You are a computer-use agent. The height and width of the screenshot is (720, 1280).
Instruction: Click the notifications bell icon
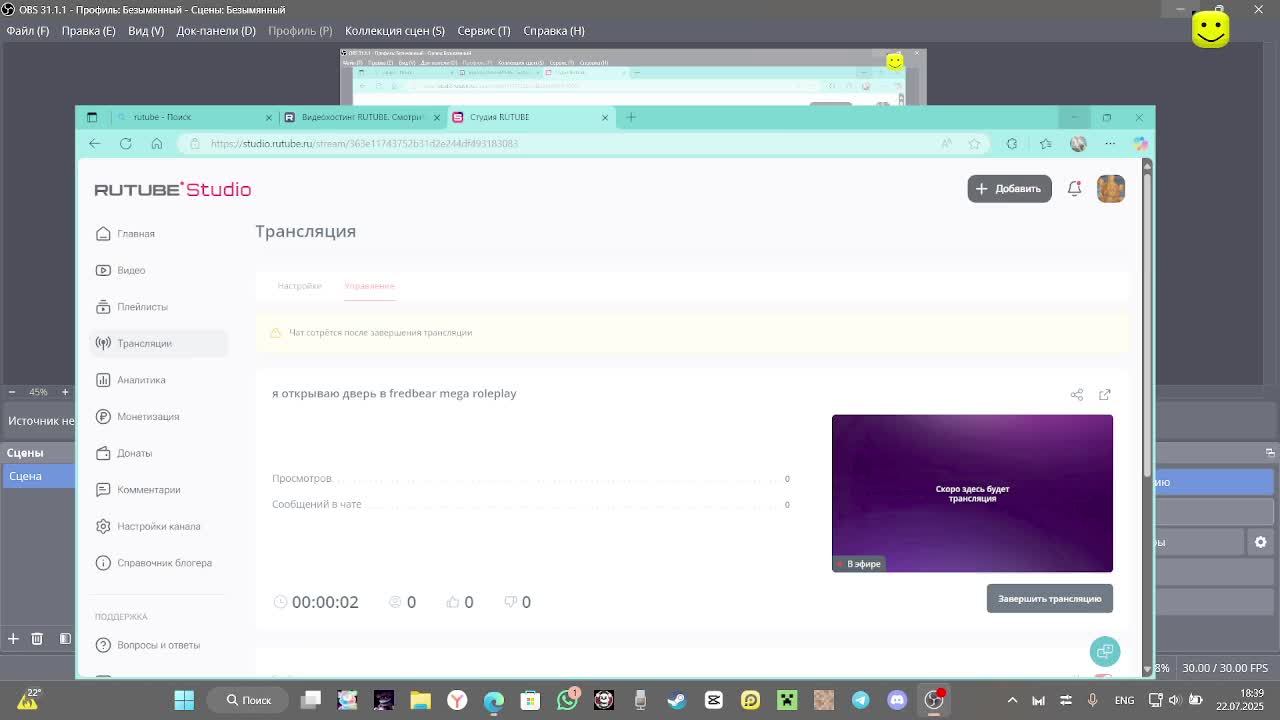click(x=1074, y=188)
